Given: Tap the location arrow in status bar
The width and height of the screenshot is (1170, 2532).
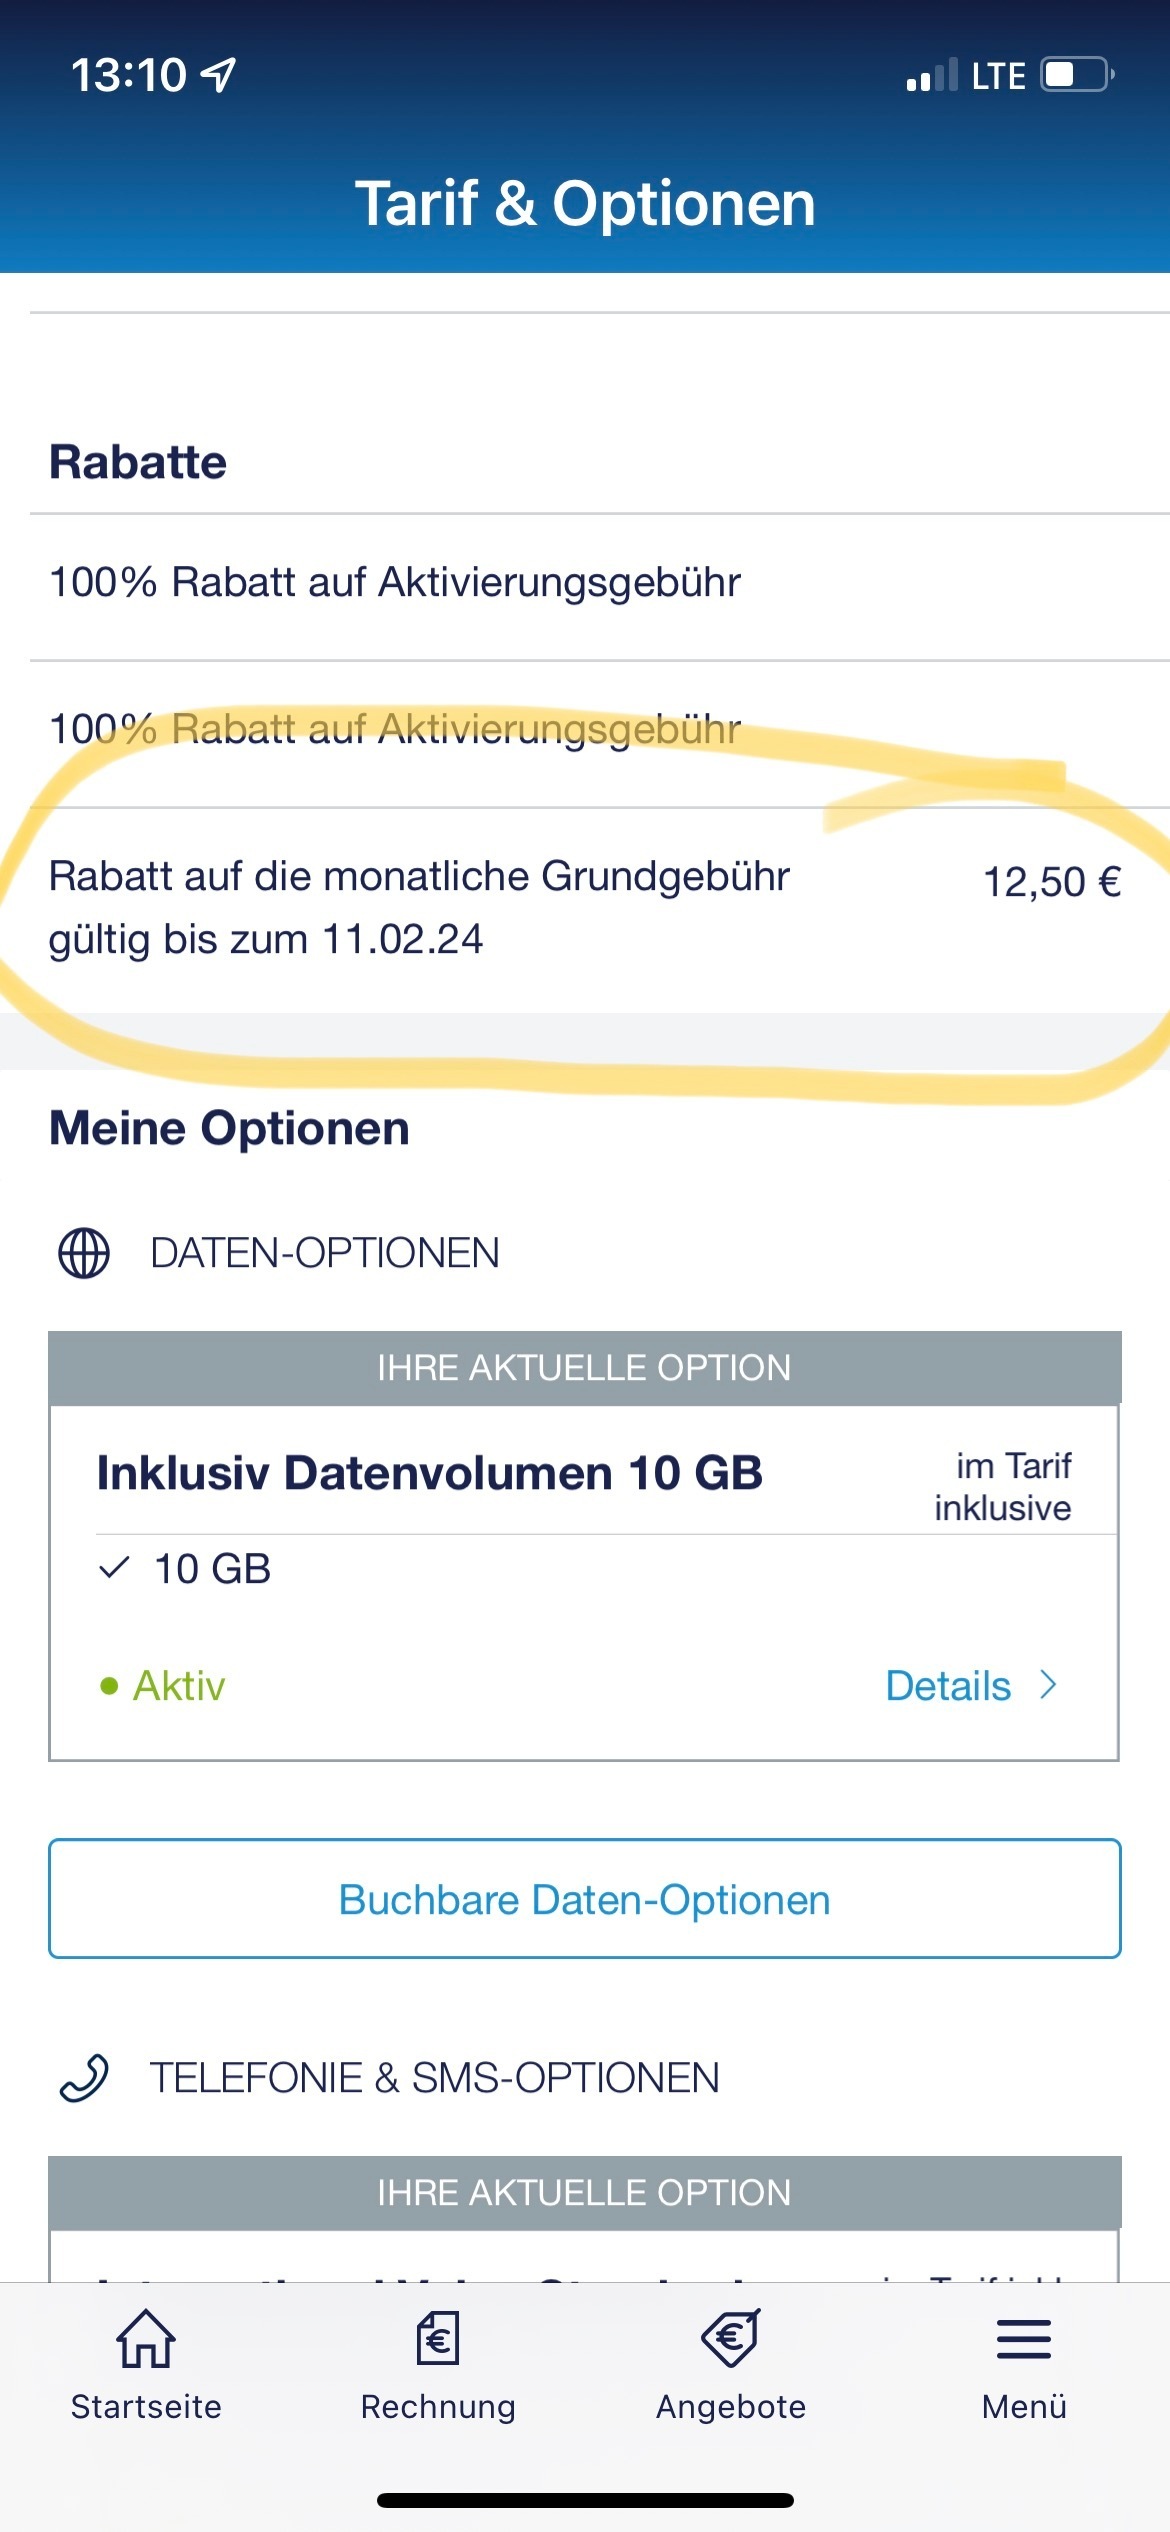Looking at the screenshot, I should (x=218, y=75).
